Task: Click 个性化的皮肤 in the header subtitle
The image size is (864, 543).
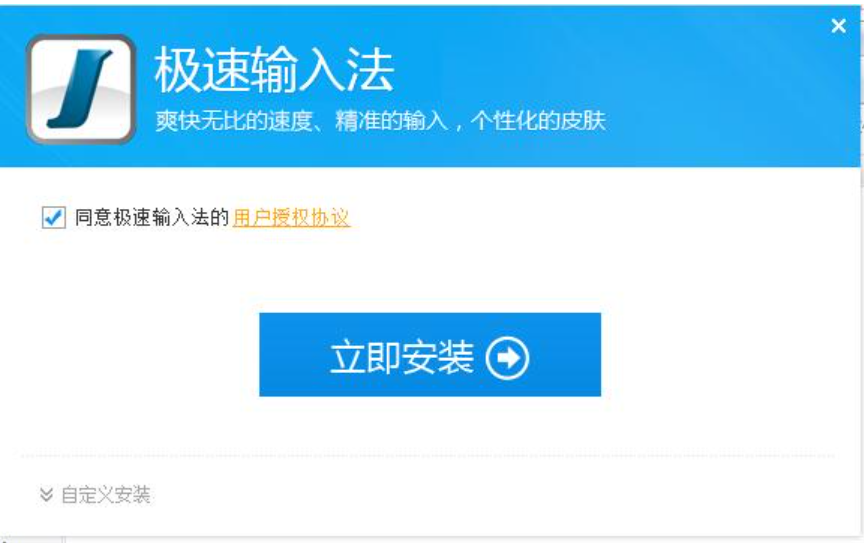Action: (x=538, y=121)
